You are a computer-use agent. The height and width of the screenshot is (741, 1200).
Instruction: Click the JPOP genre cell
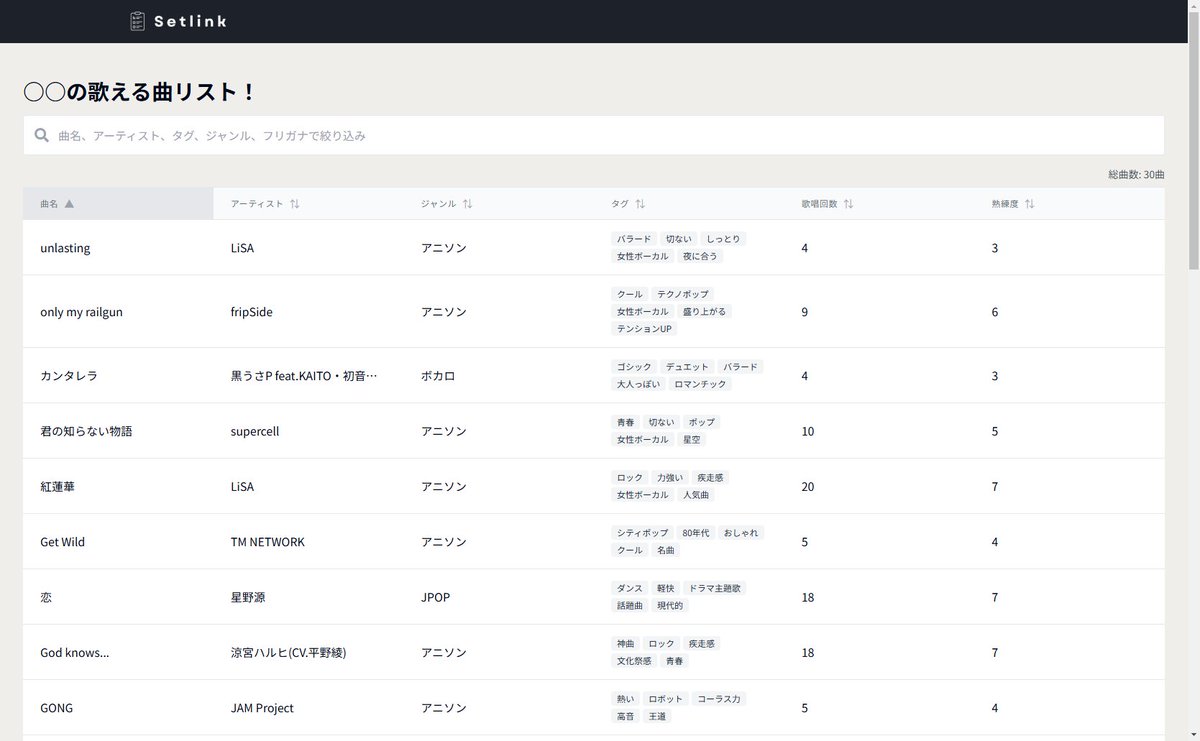click(x=436, y=597)
